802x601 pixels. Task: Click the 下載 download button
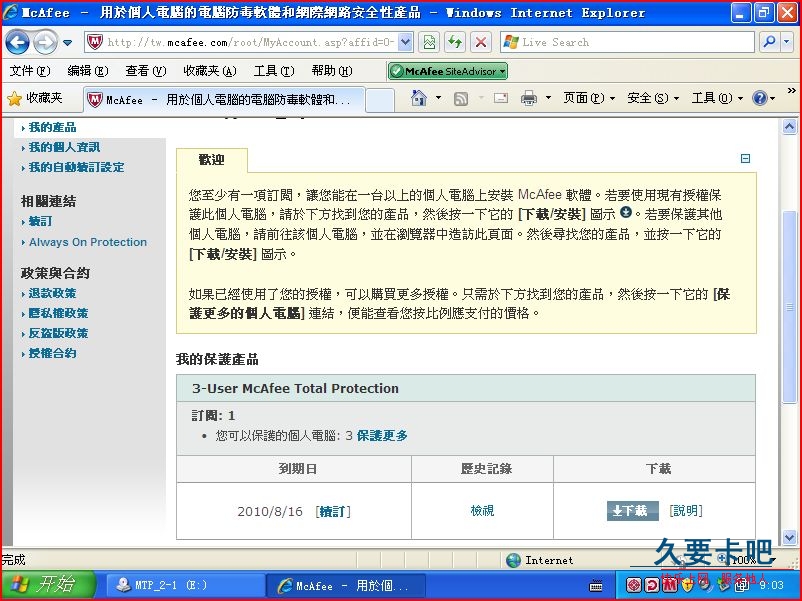(x=632, y=510)
